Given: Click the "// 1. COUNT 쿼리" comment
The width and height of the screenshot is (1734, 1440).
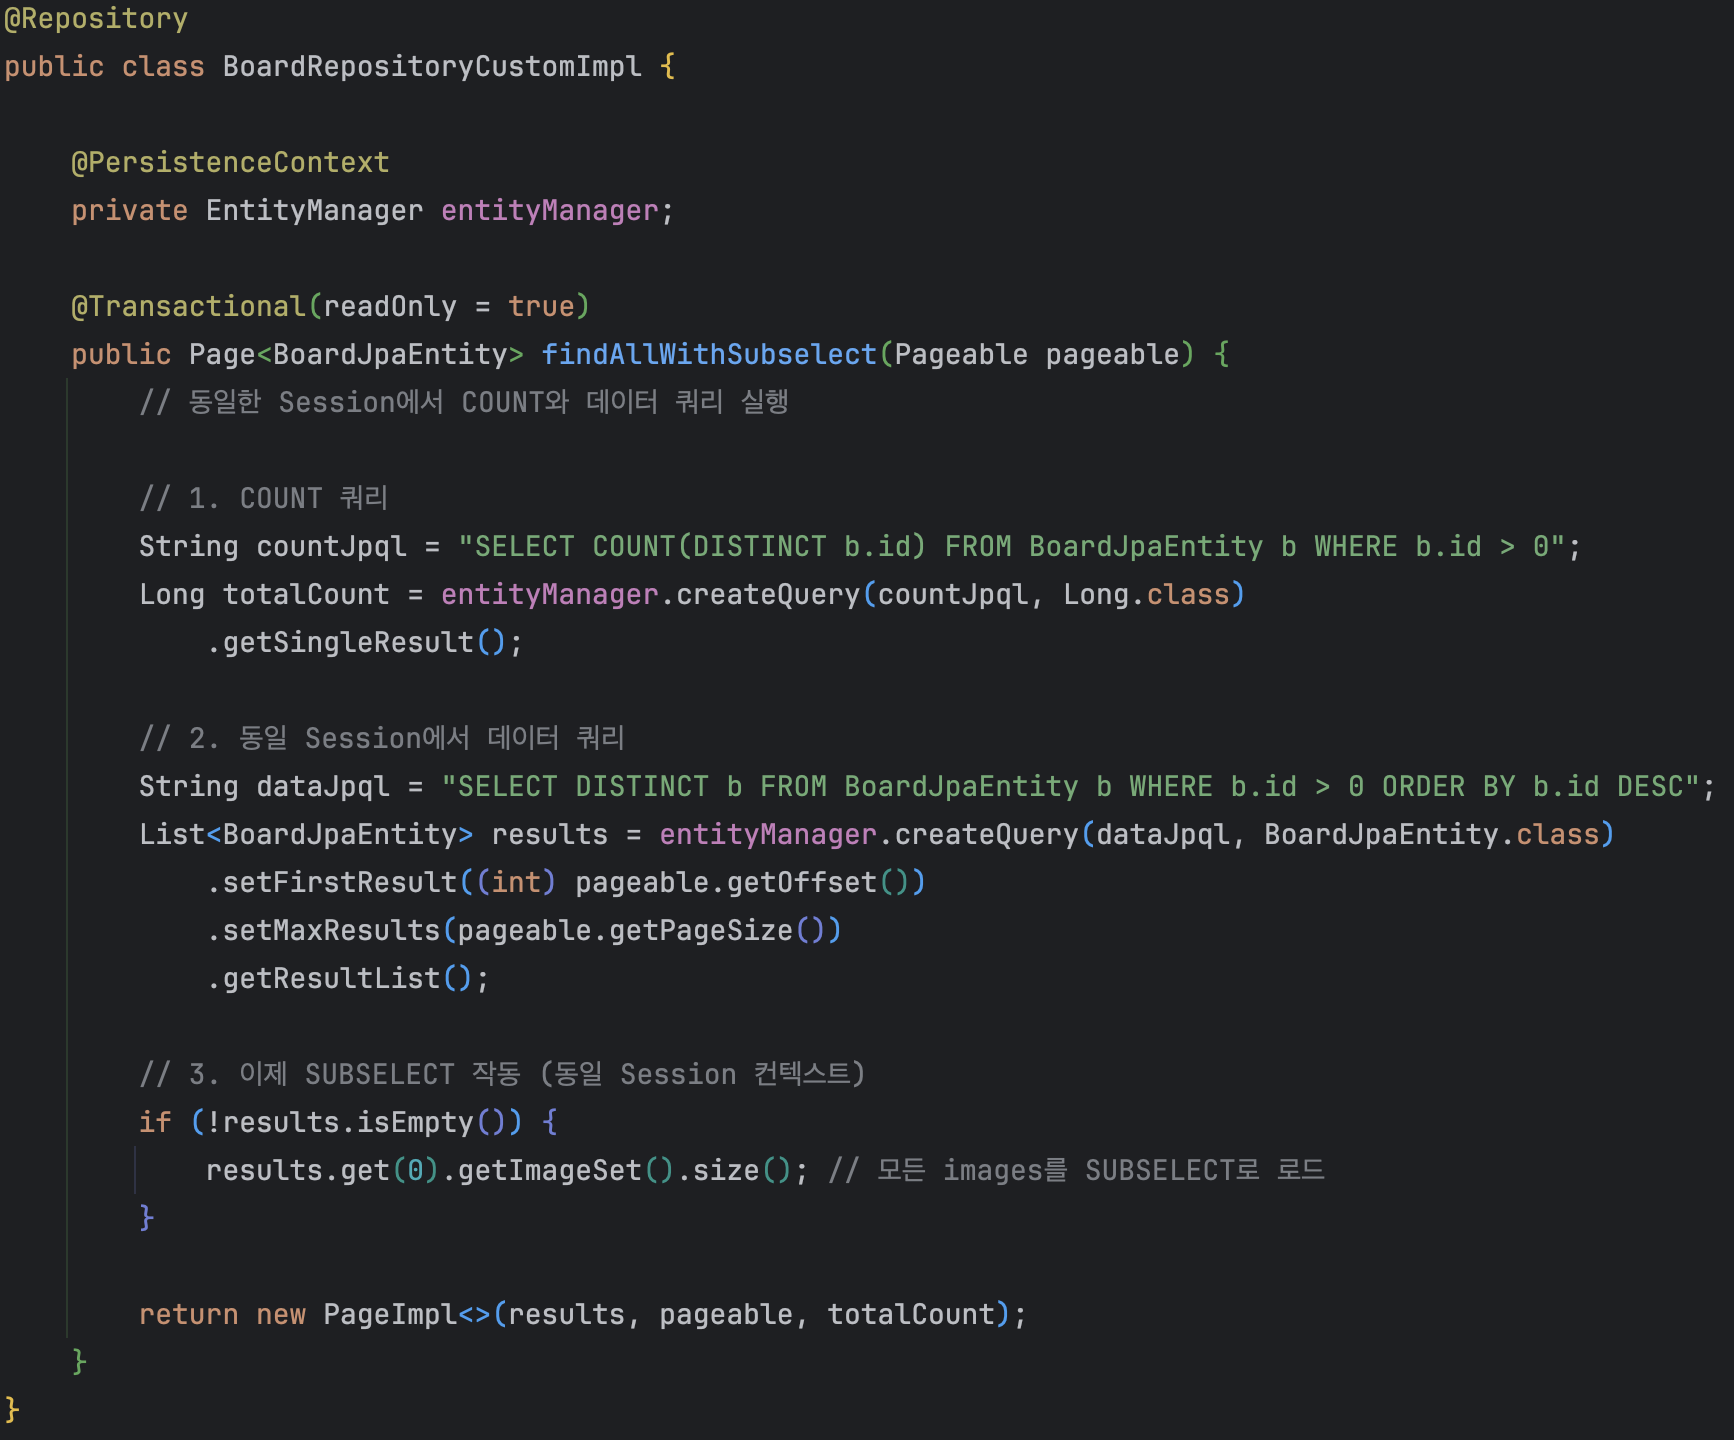Looking at the screenshot, I should pos(263,499).
